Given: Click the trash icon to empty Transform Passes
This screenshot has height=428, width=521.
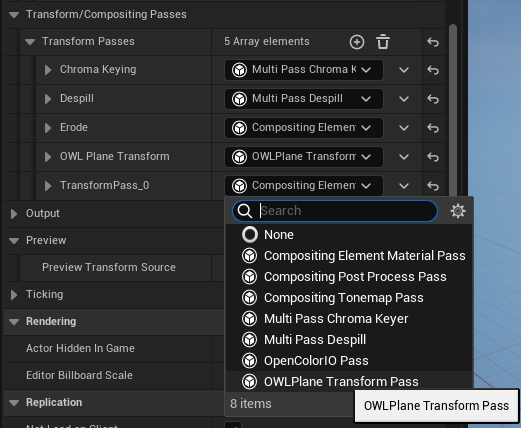Looking at the screenshot, I should tap(383, 42).
